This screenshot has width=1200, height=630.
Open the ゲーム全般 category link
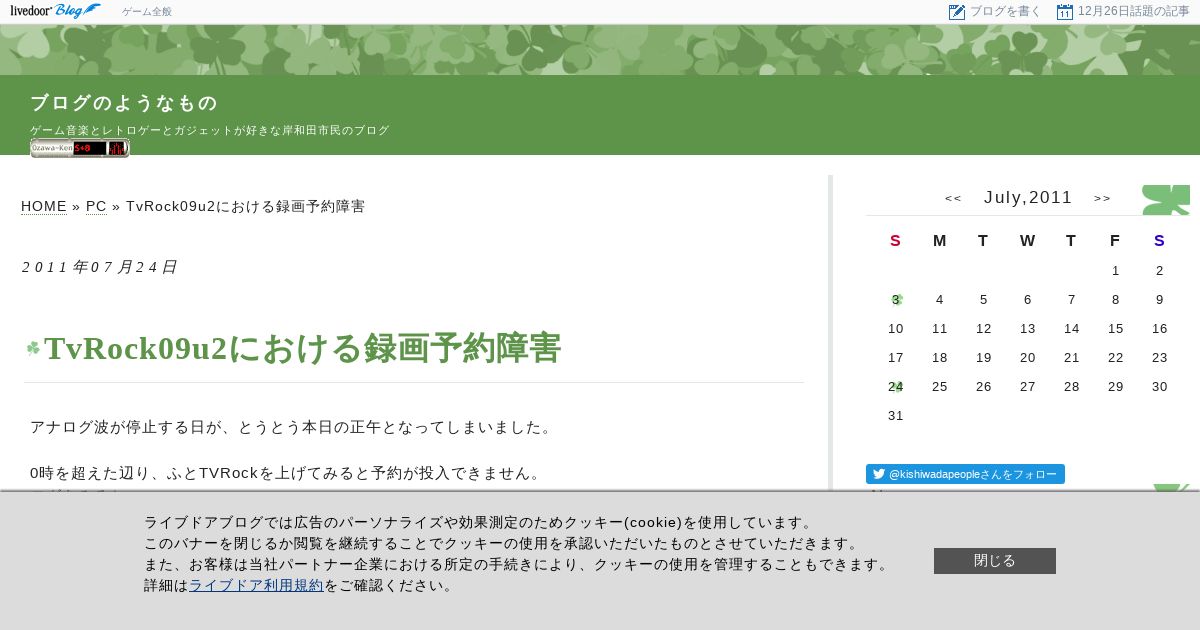pos(147,12)
